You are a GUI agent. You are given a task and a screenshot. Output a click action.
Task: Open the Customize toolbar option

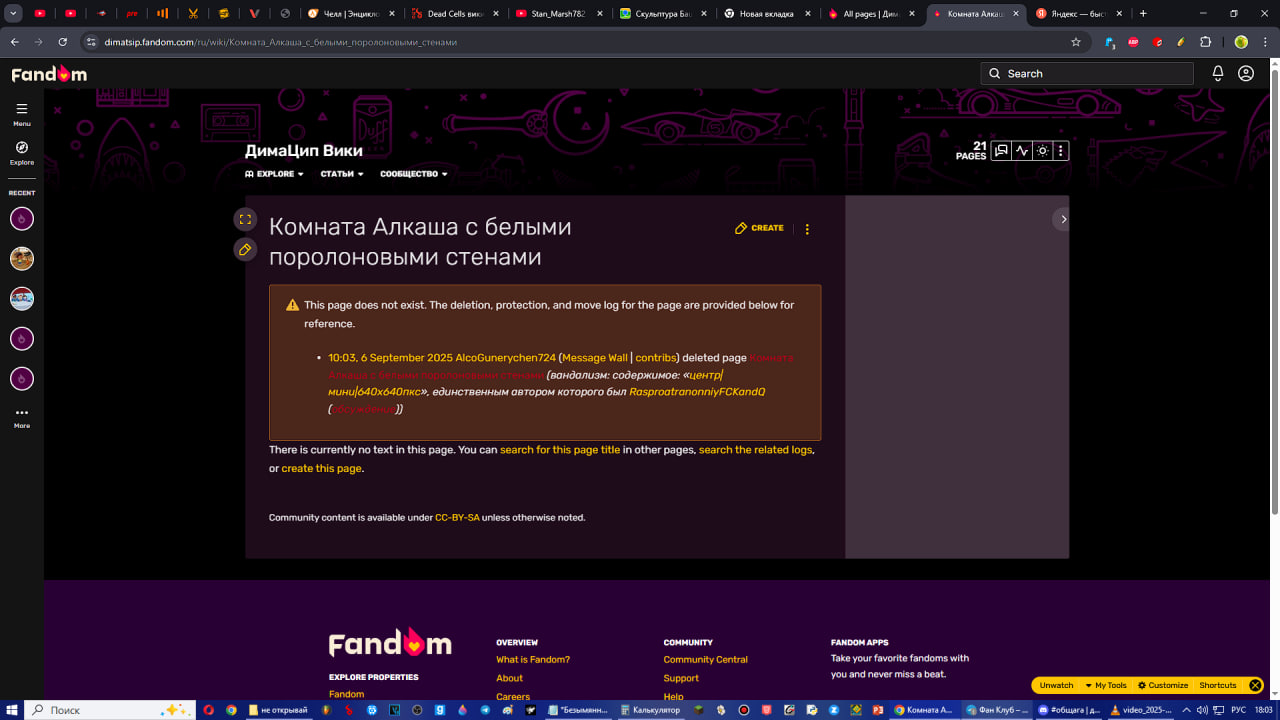coord(1163,685)
